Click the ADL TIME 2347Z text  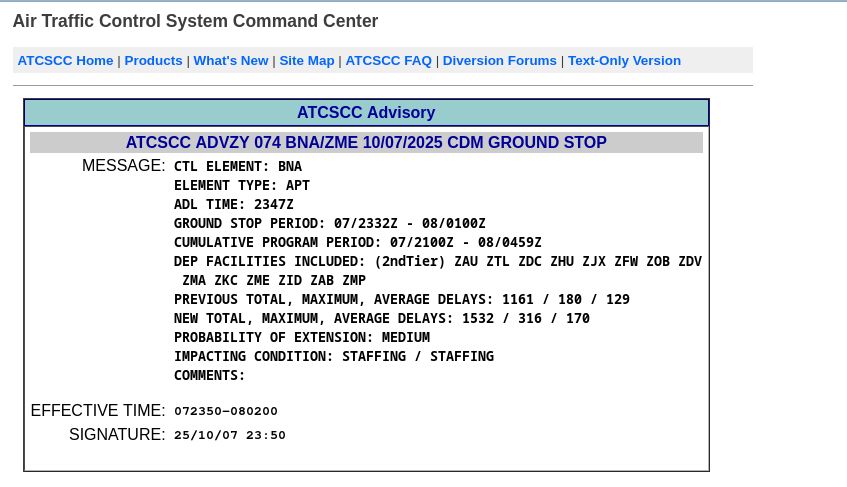coord(233,204)
